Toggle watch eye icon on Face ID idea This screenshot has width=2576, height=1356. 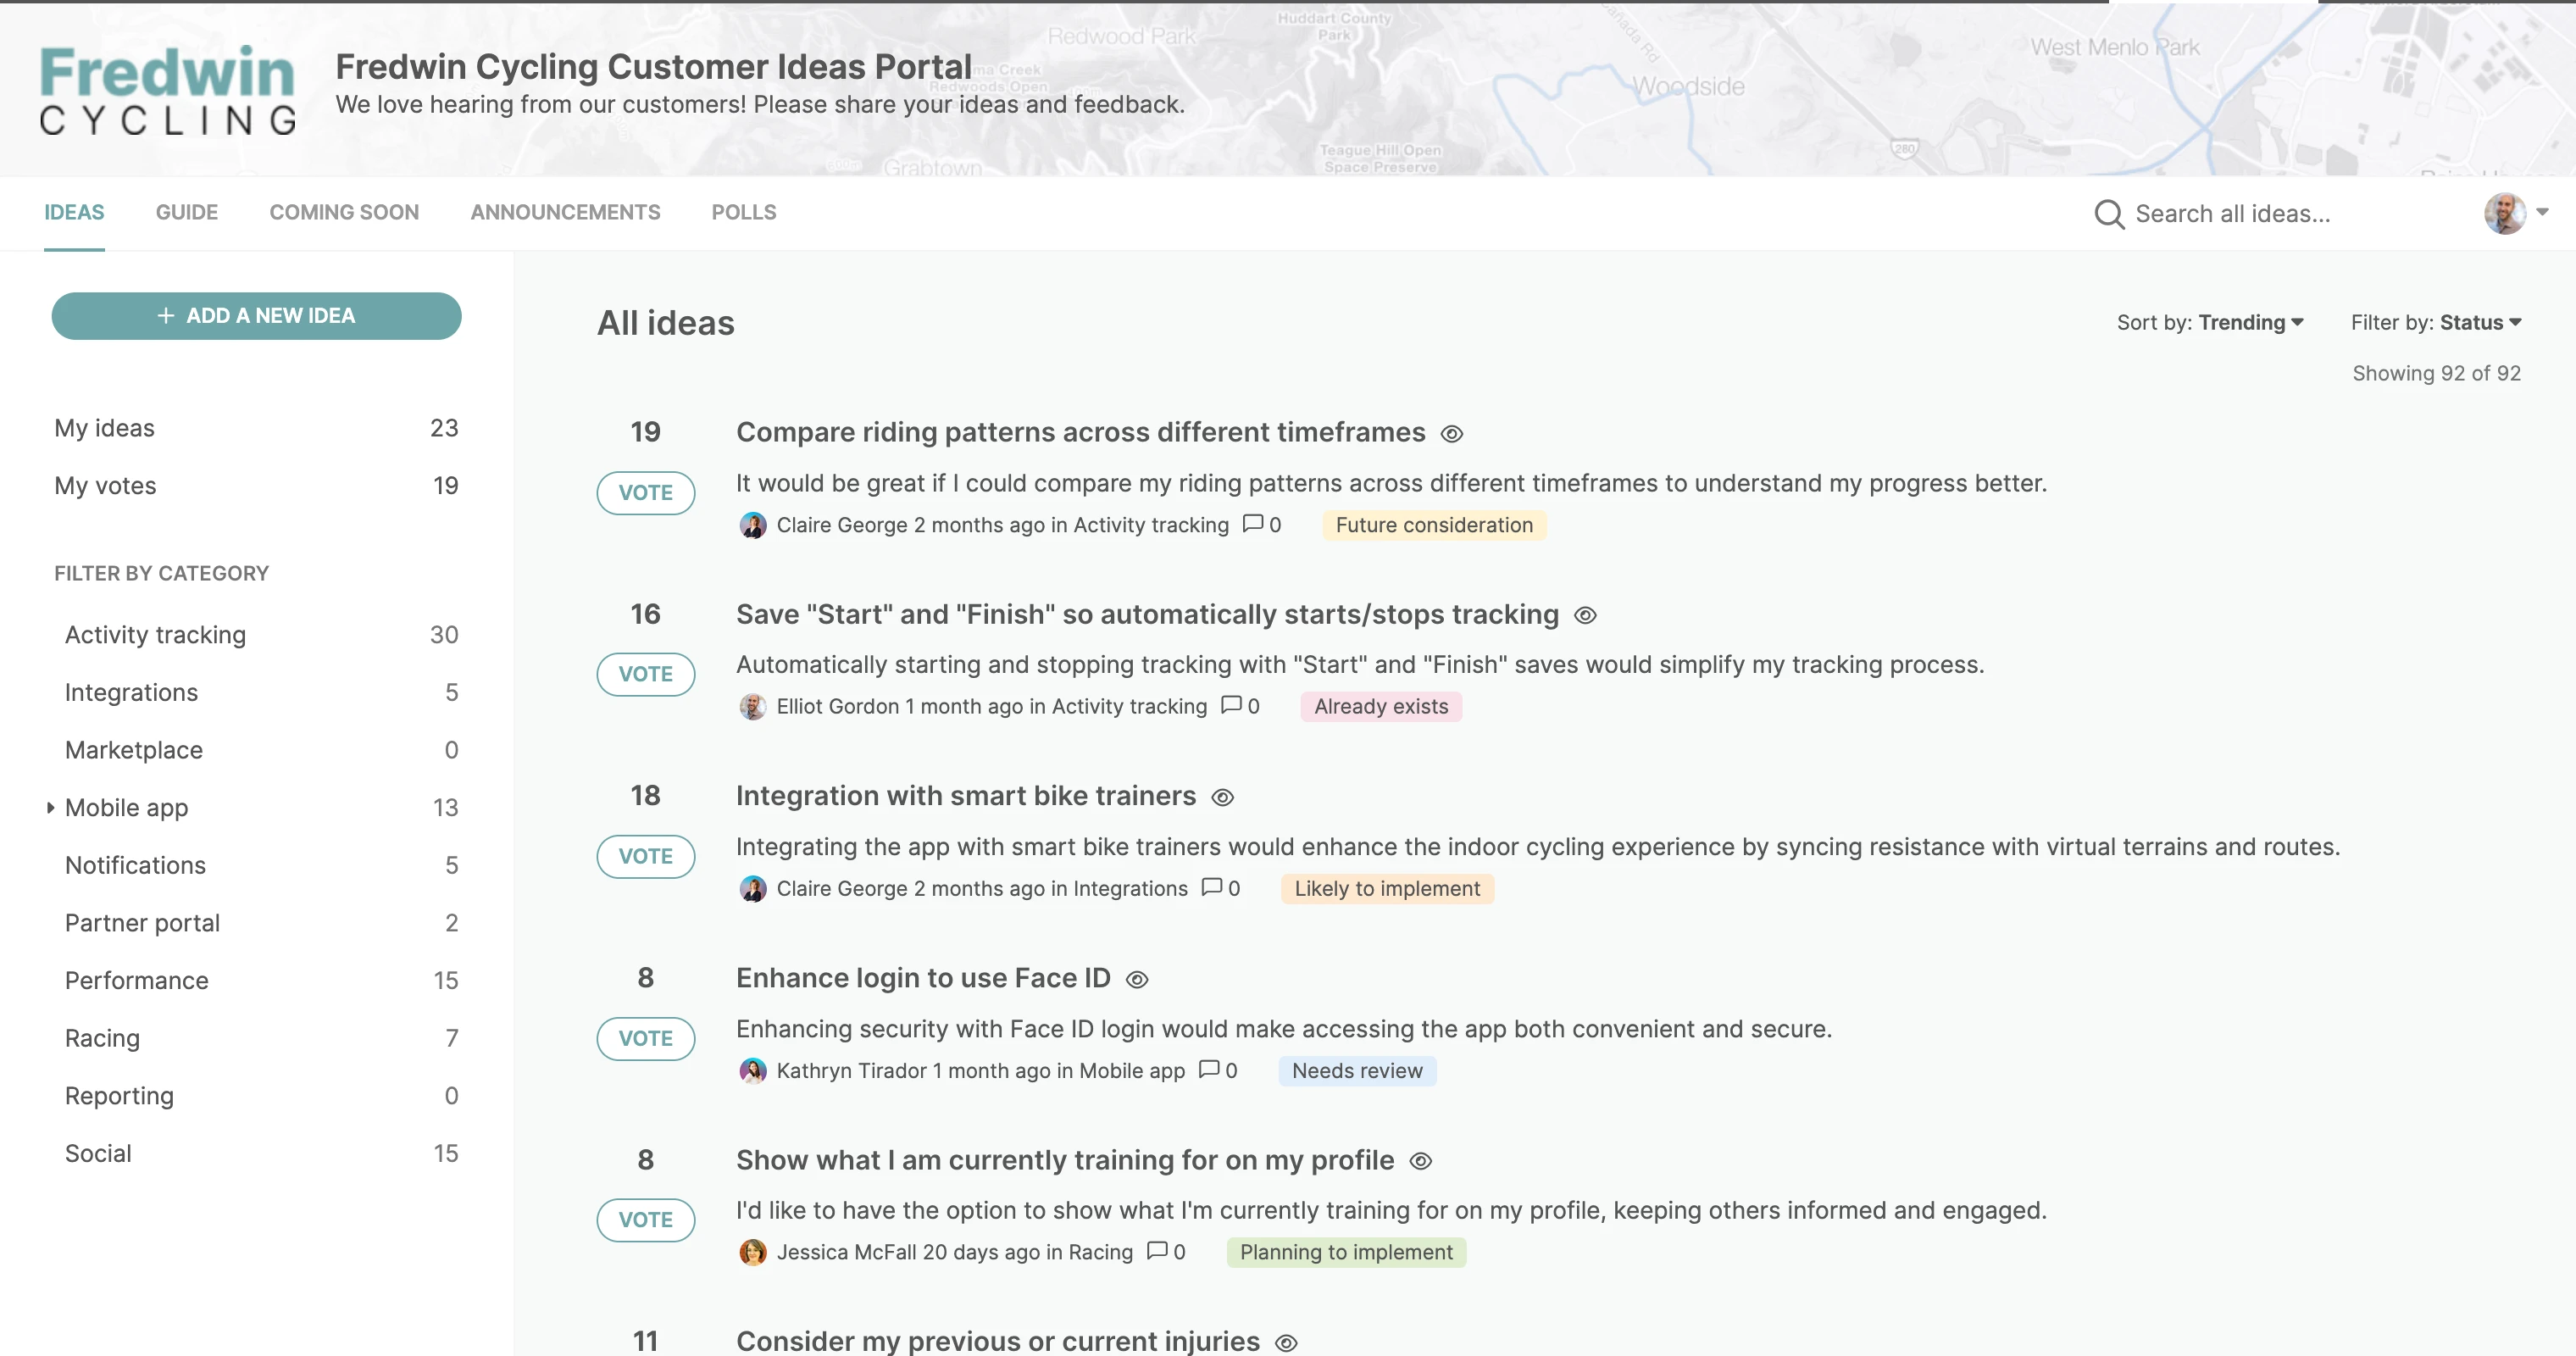[1136, 980]
